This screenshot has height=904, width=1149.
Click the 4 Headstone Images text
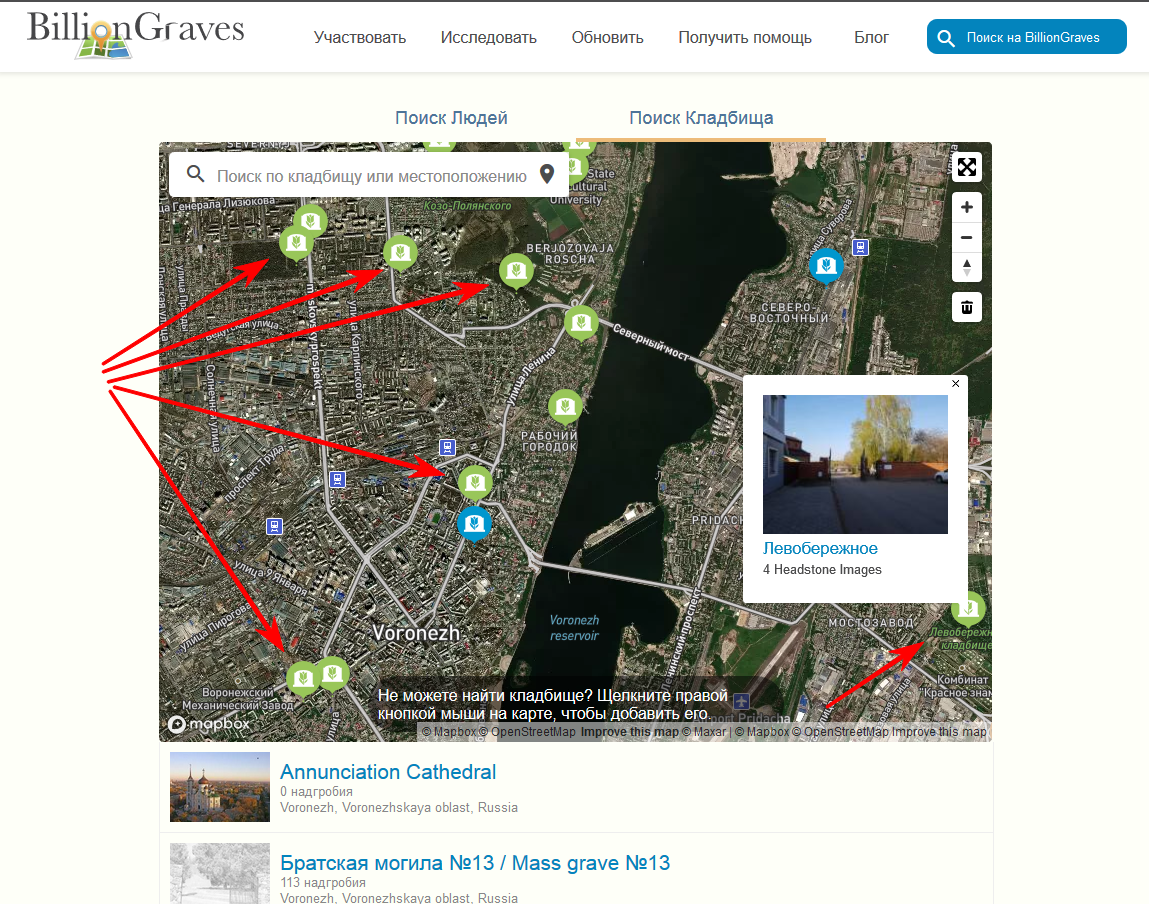(x=822, y=569)
